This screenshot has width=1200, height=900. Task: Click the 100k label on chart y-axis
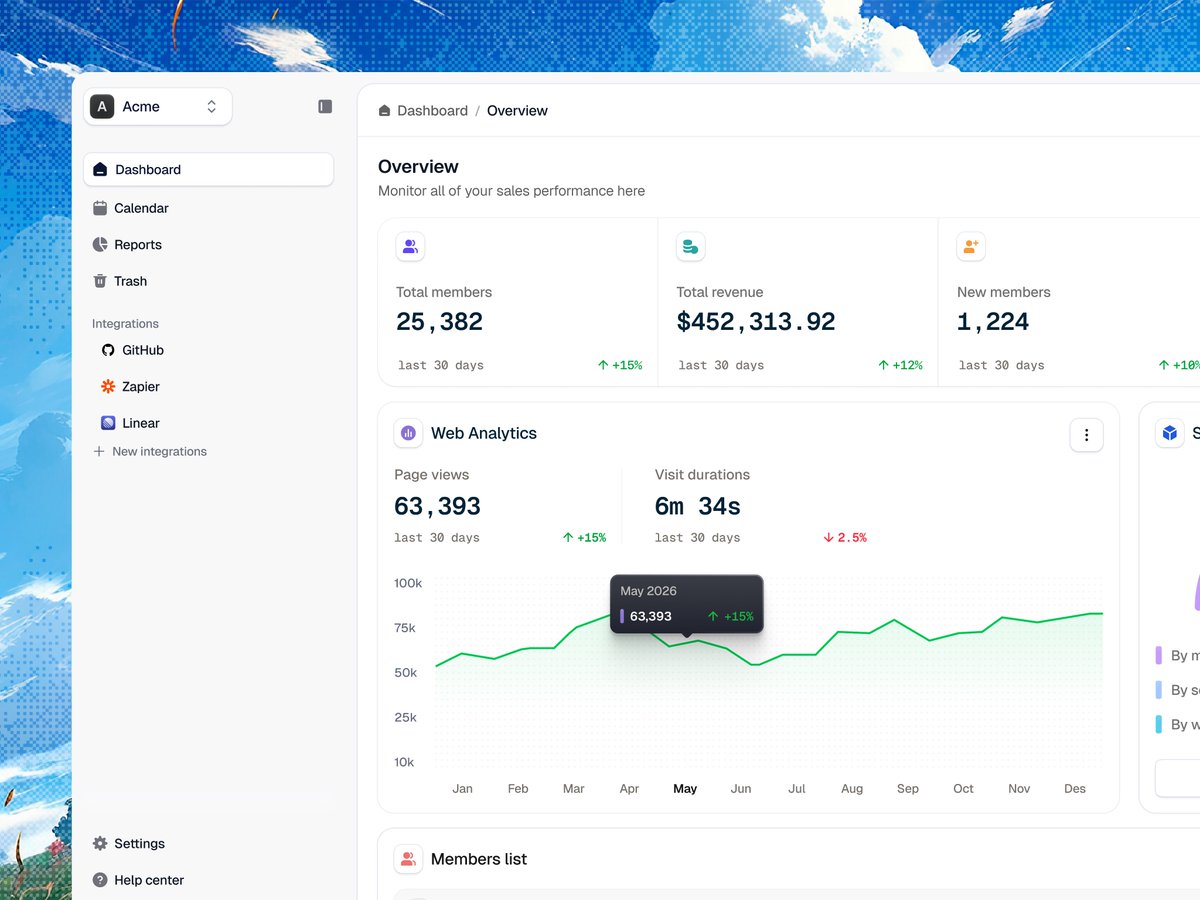(x=408, y=583)
